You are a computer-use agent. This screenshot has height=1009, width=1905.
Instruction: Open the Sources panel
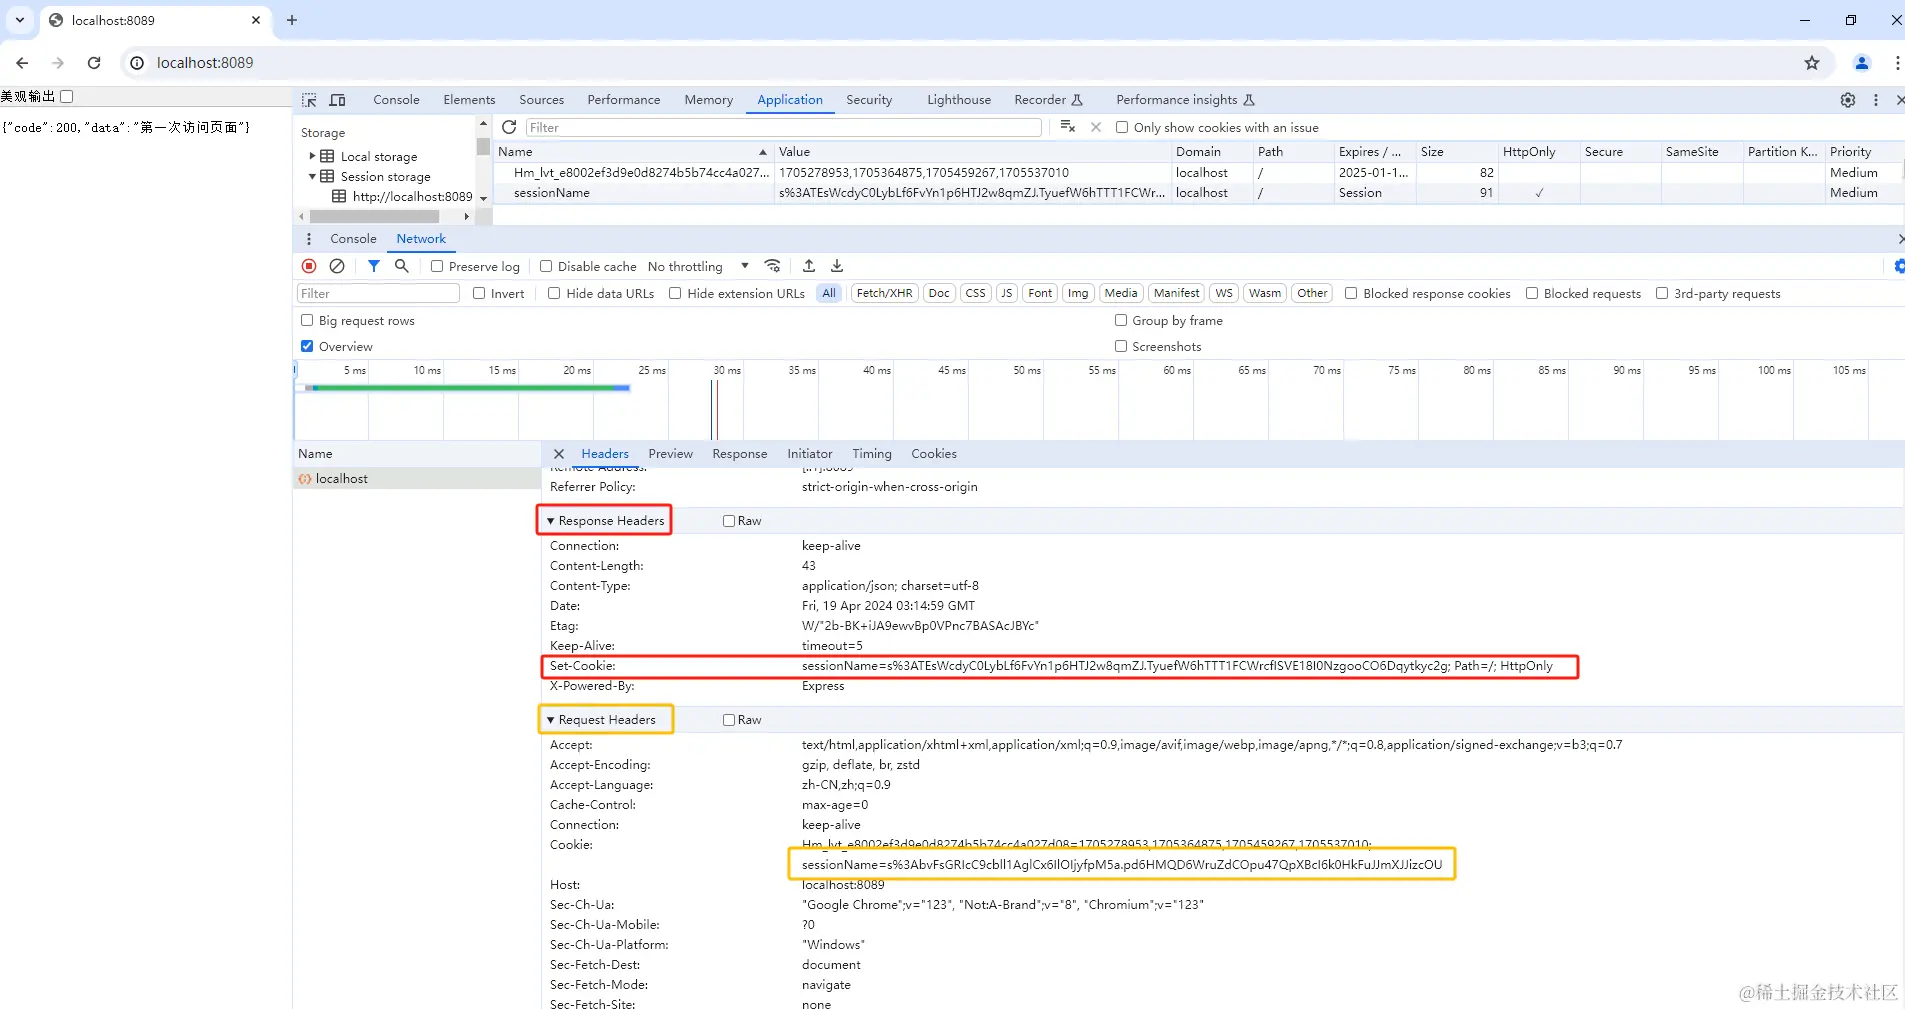[x=541, y=100]
